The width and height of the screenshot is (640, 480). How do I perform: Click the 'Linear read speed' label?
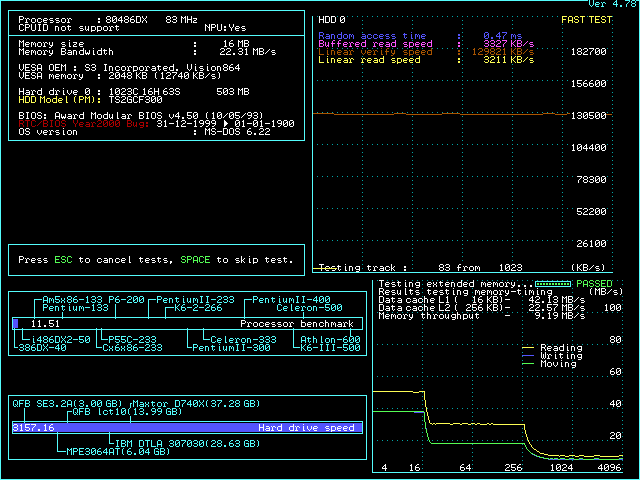click(x=369, y=60)
